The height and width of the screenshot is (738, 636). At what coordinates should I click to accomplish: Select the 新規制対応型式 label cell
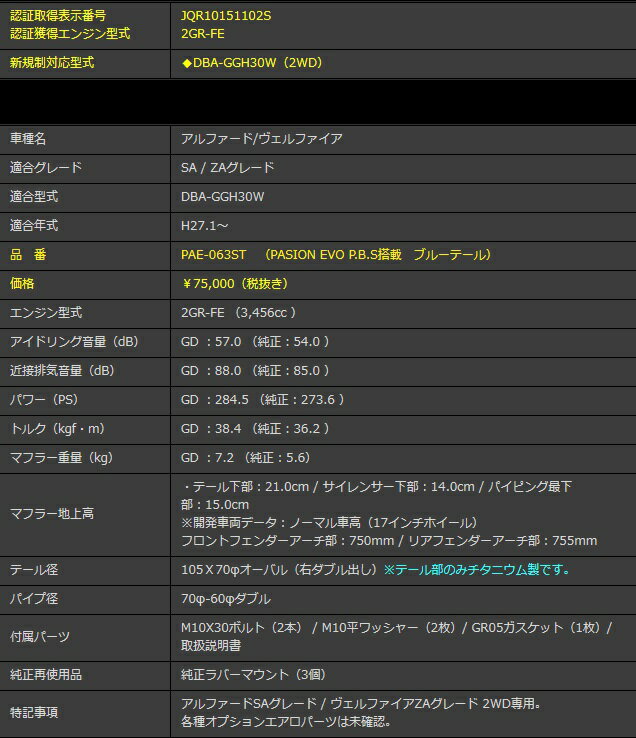click(x=52, y=63)
